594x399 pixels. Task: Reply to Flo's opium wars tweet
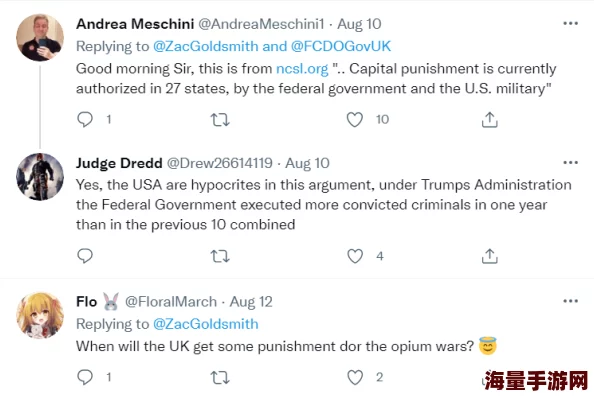(x=85, y=377)
